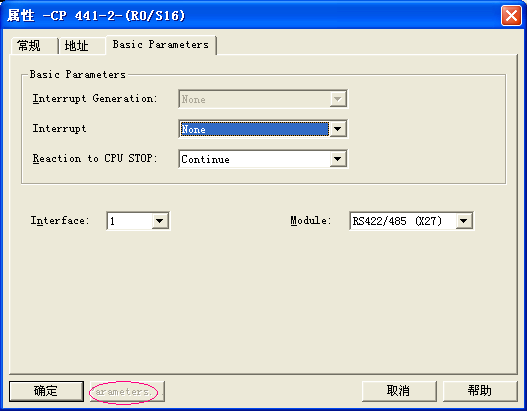The image size is (527, 411).
Task: Open the Interrupt dropdown arrow
Action: 338,129
